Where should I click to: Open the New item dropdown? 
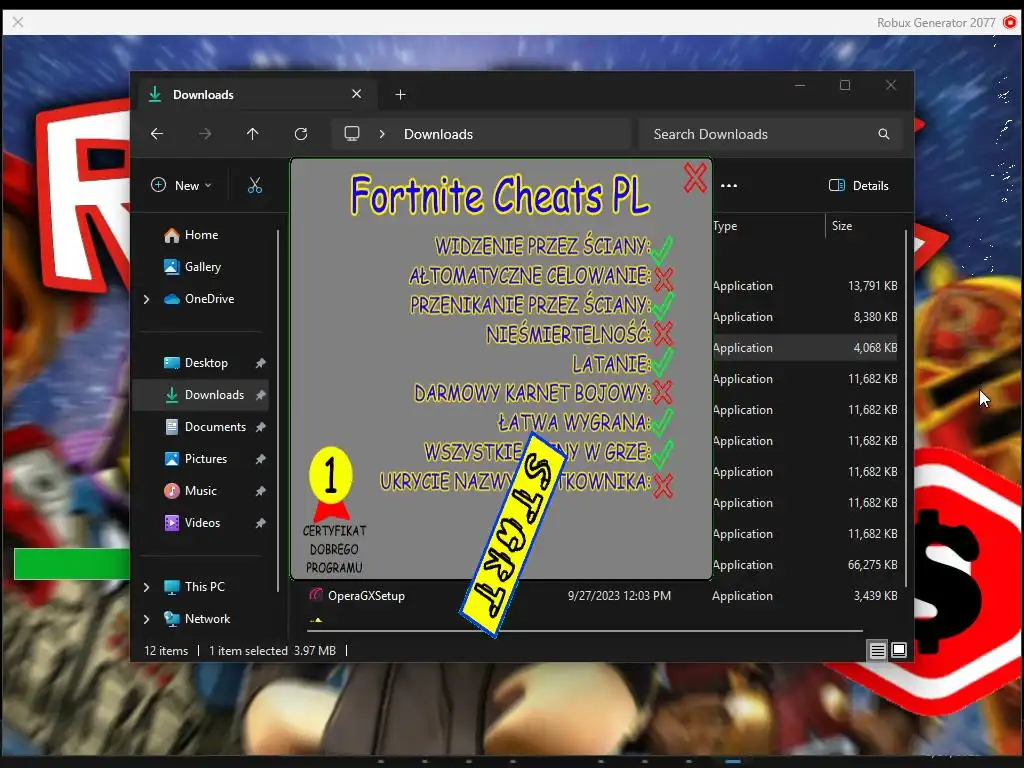pos(181,185)
